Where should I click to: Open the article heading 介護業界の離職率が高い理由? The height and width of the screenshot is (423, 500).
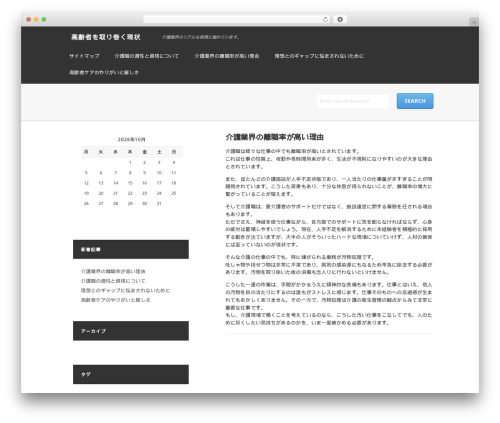coord(275,137)
